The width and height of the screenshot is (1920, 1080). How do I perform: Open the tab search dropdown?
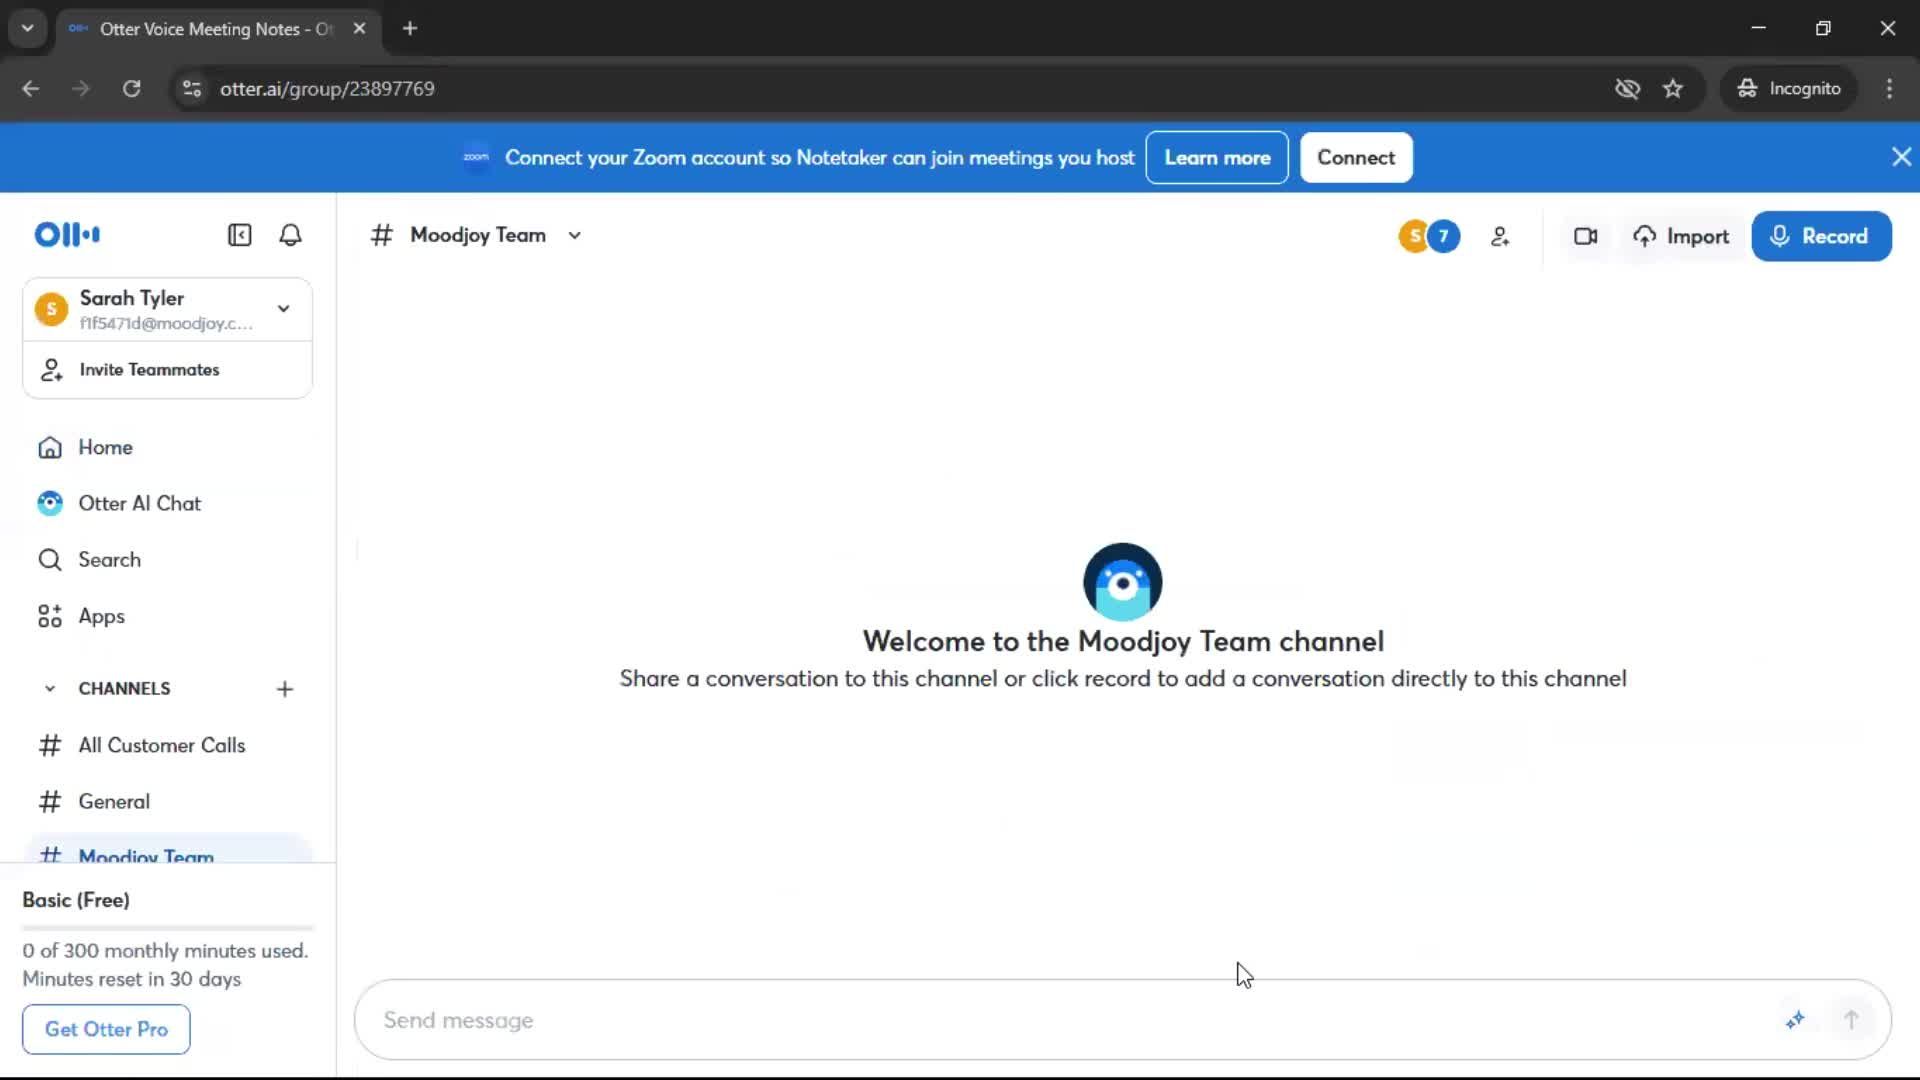pyautogui.click(x=28, y=29)
